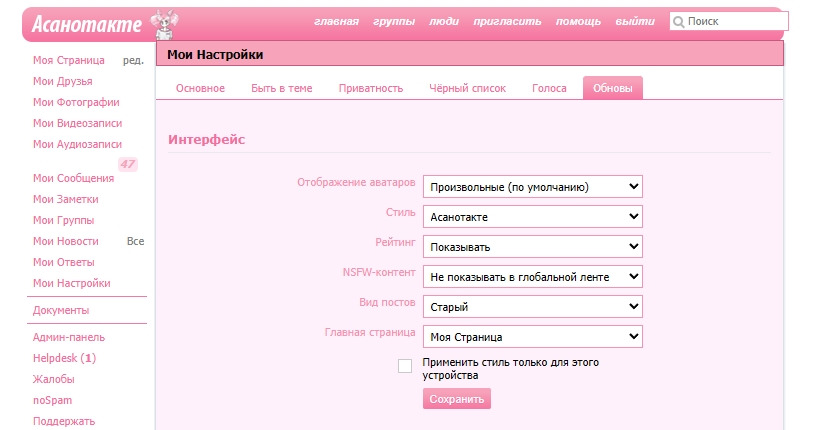Click the ред. link next to Моя Страница

[133, 60]
